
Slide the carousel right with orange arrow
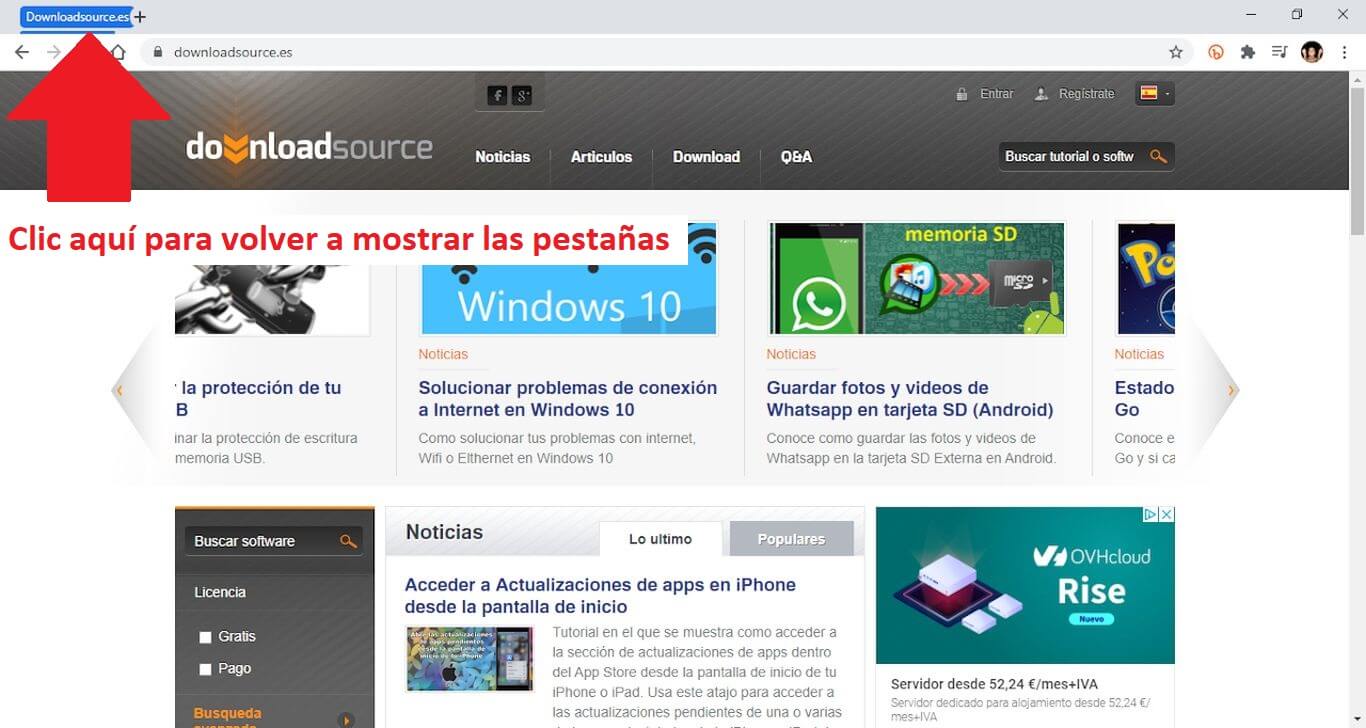(1231, 390)
